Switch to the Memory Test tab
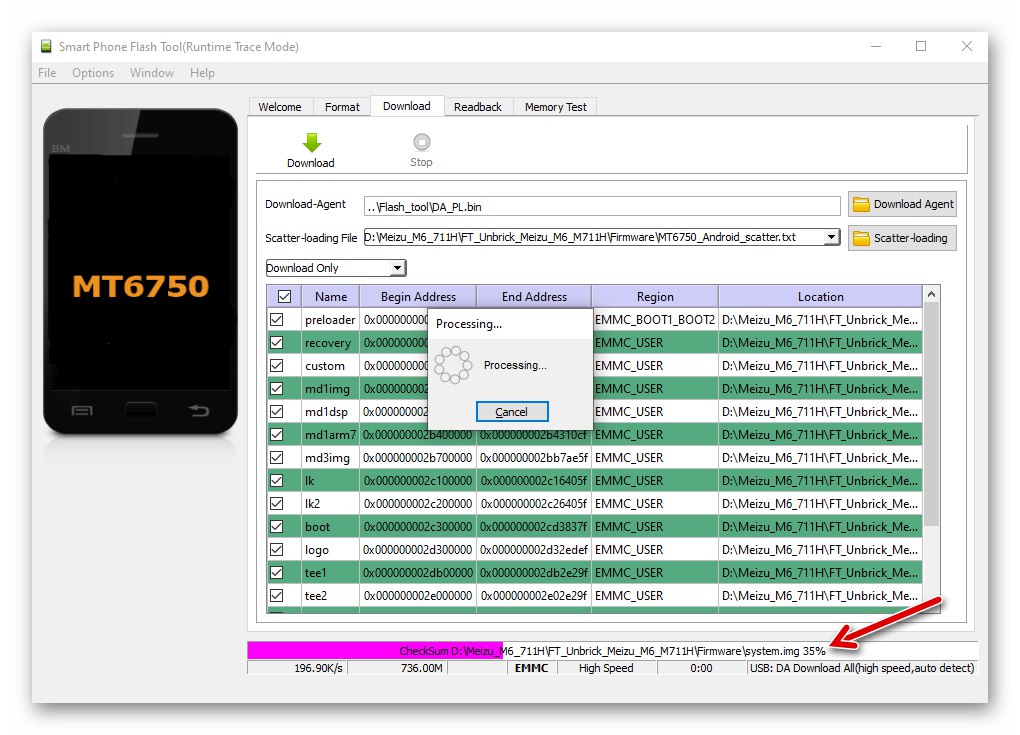 (x=556, y=107)
